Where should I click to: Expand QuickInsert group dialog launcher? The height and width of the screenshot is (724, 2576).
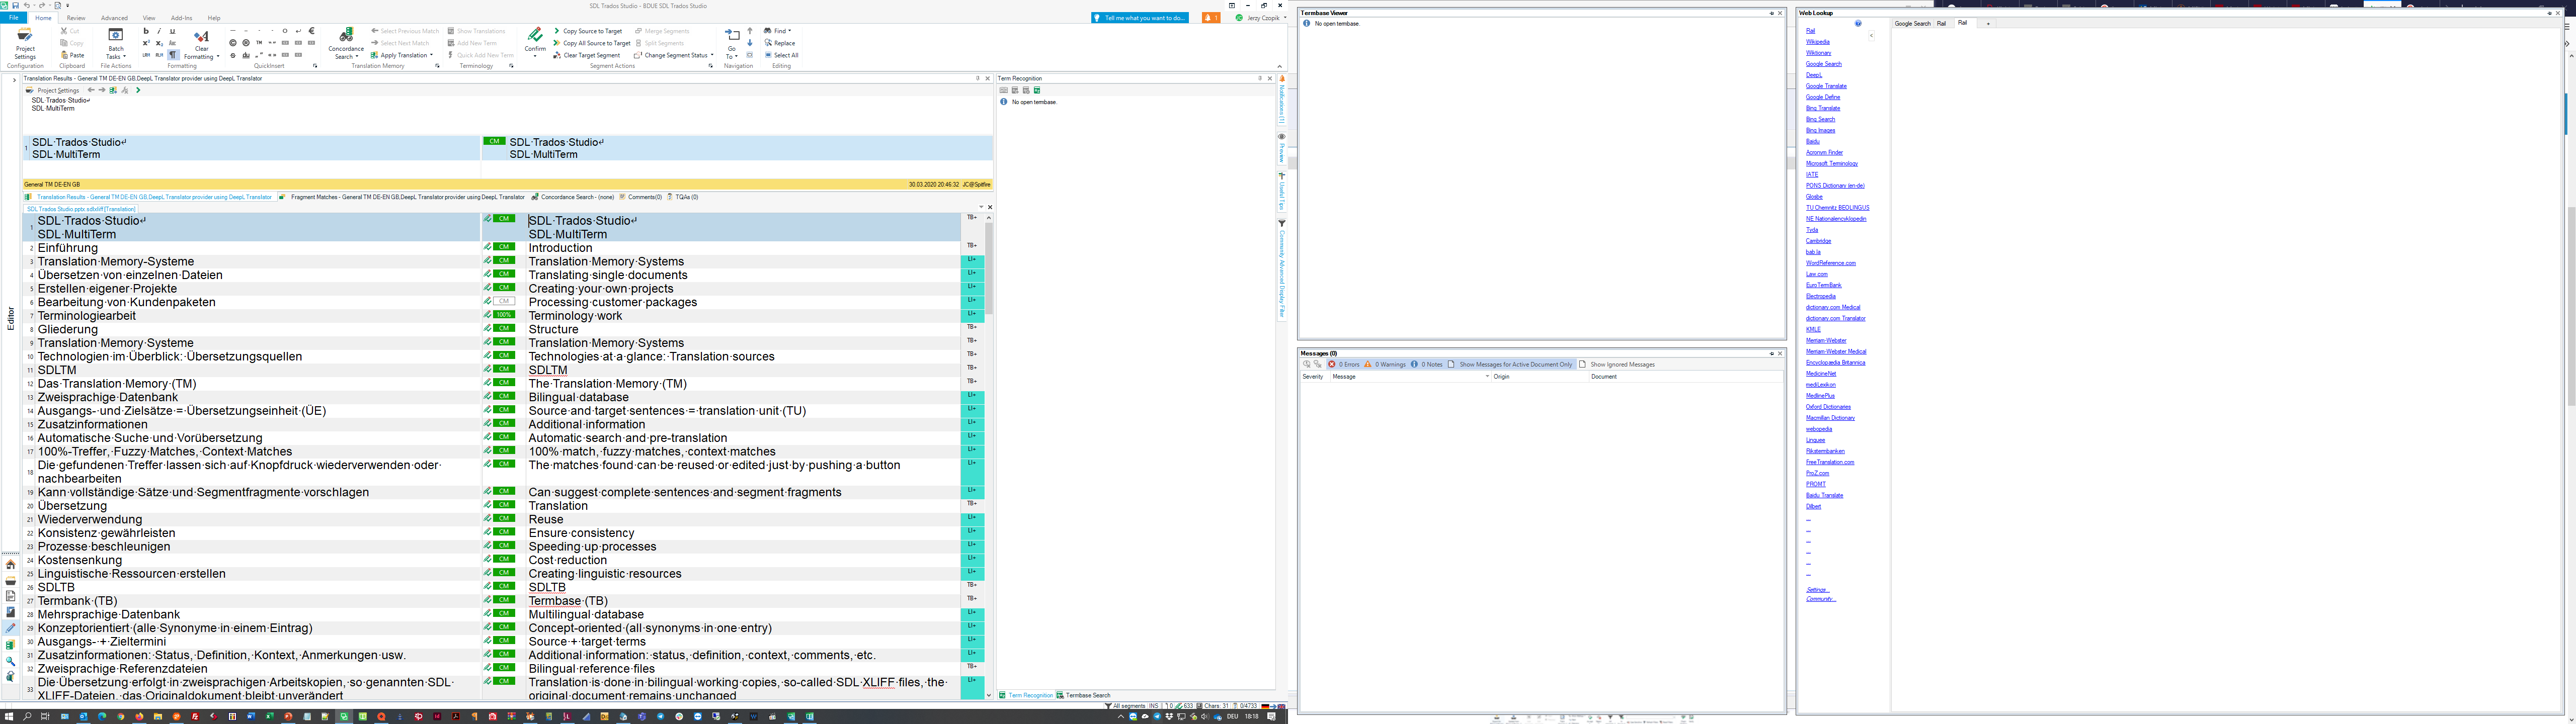coord(315,66)
